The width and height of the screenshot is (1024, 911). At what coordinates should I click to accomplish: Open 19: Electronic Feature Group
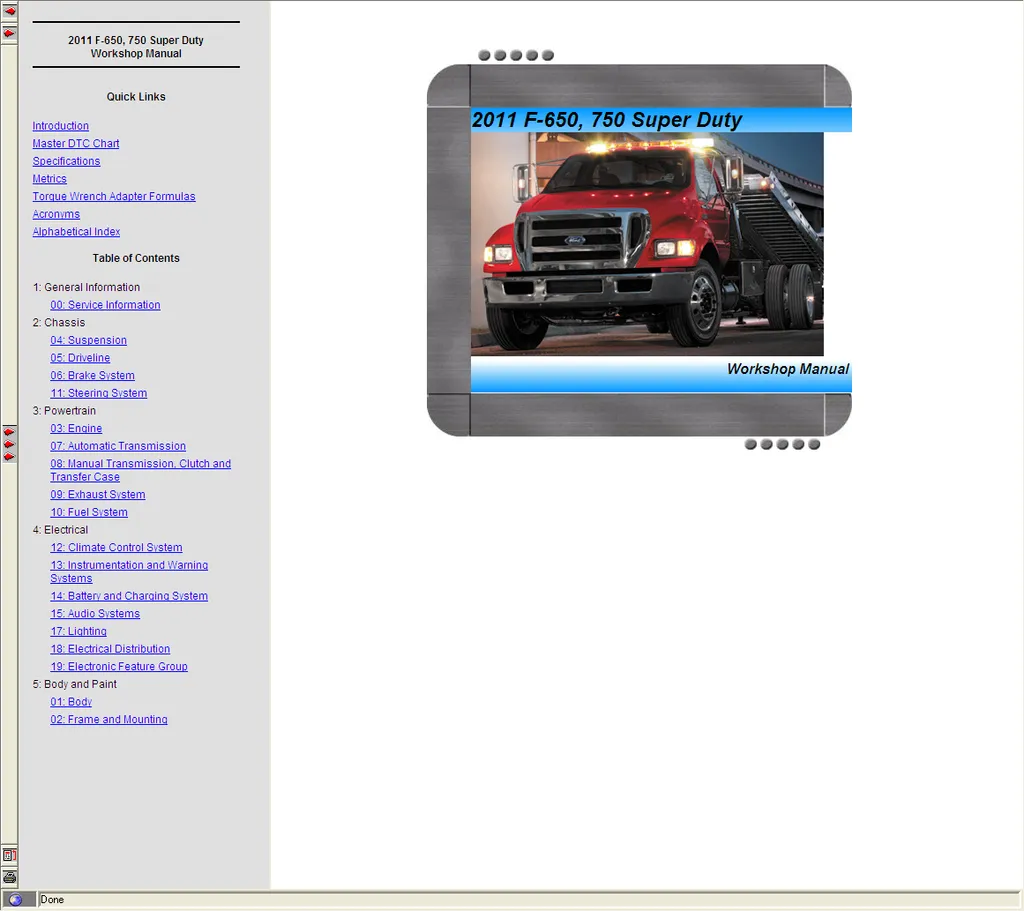pyautogui.click(x=119, y=666)
